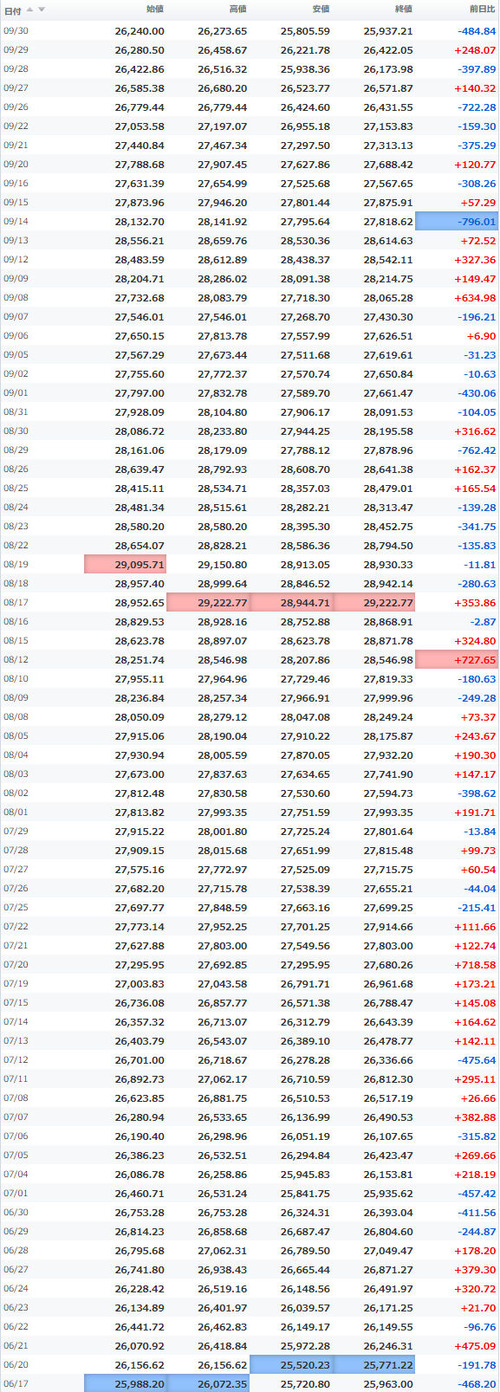This screenshot has width=500, height=1392.
Task: Select the +120.77 change on 09/20
Action: point(473,164)
